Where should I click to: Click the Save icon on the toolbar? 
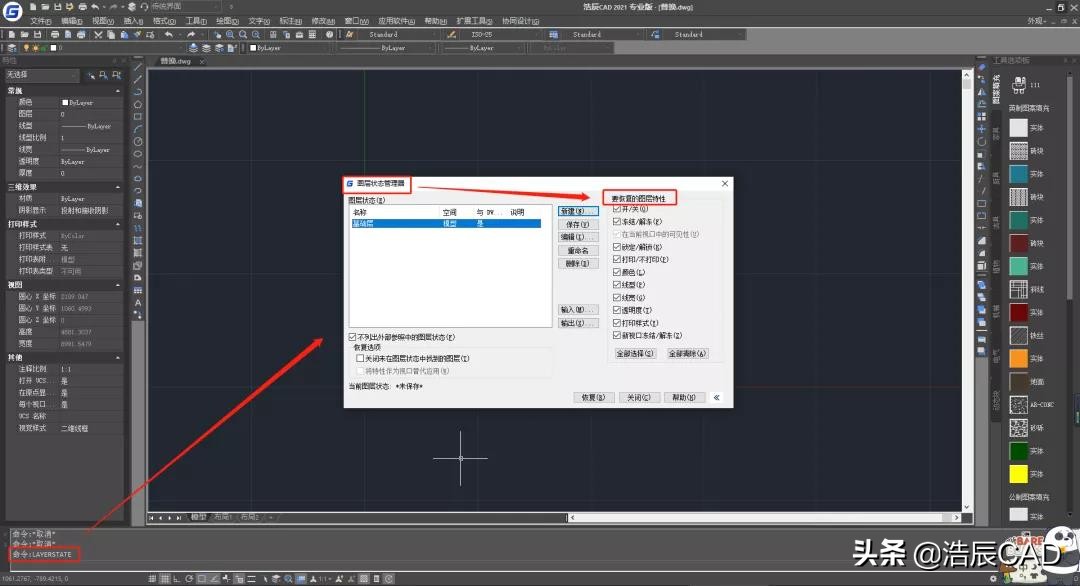pyautogui.click(x=36, y=34)
